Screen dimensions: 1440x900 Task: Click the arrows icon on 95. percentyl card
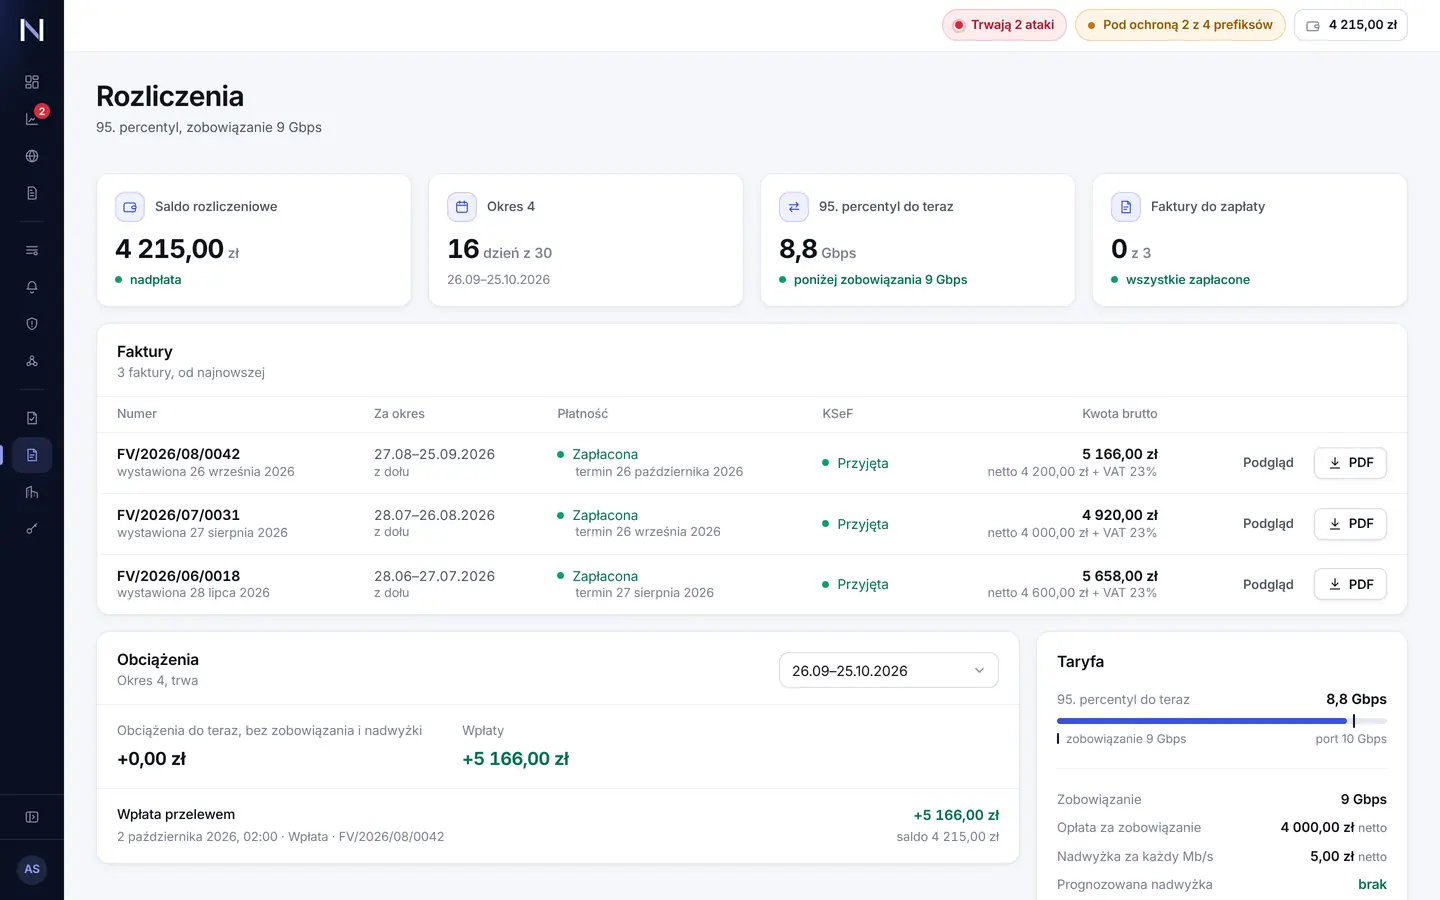[x=794, y=207]
